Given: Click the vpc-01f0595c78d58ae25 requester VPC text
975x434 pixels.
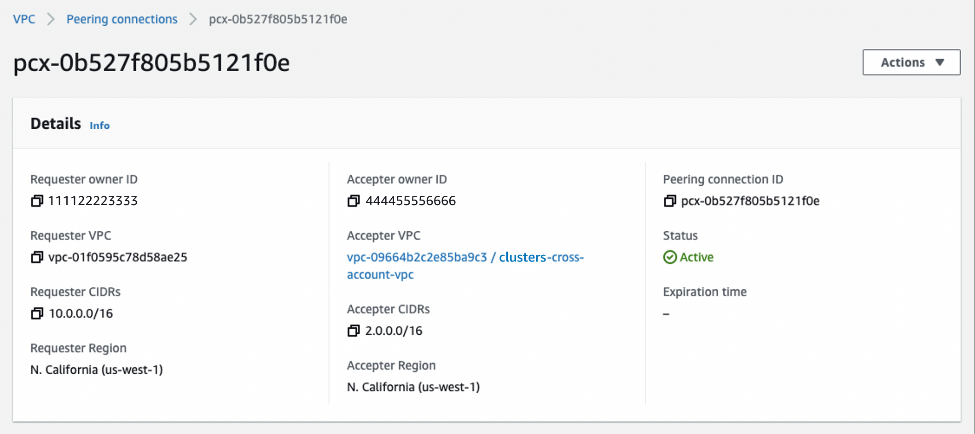Looking at the screenshot, I should [x=118, y=257].
